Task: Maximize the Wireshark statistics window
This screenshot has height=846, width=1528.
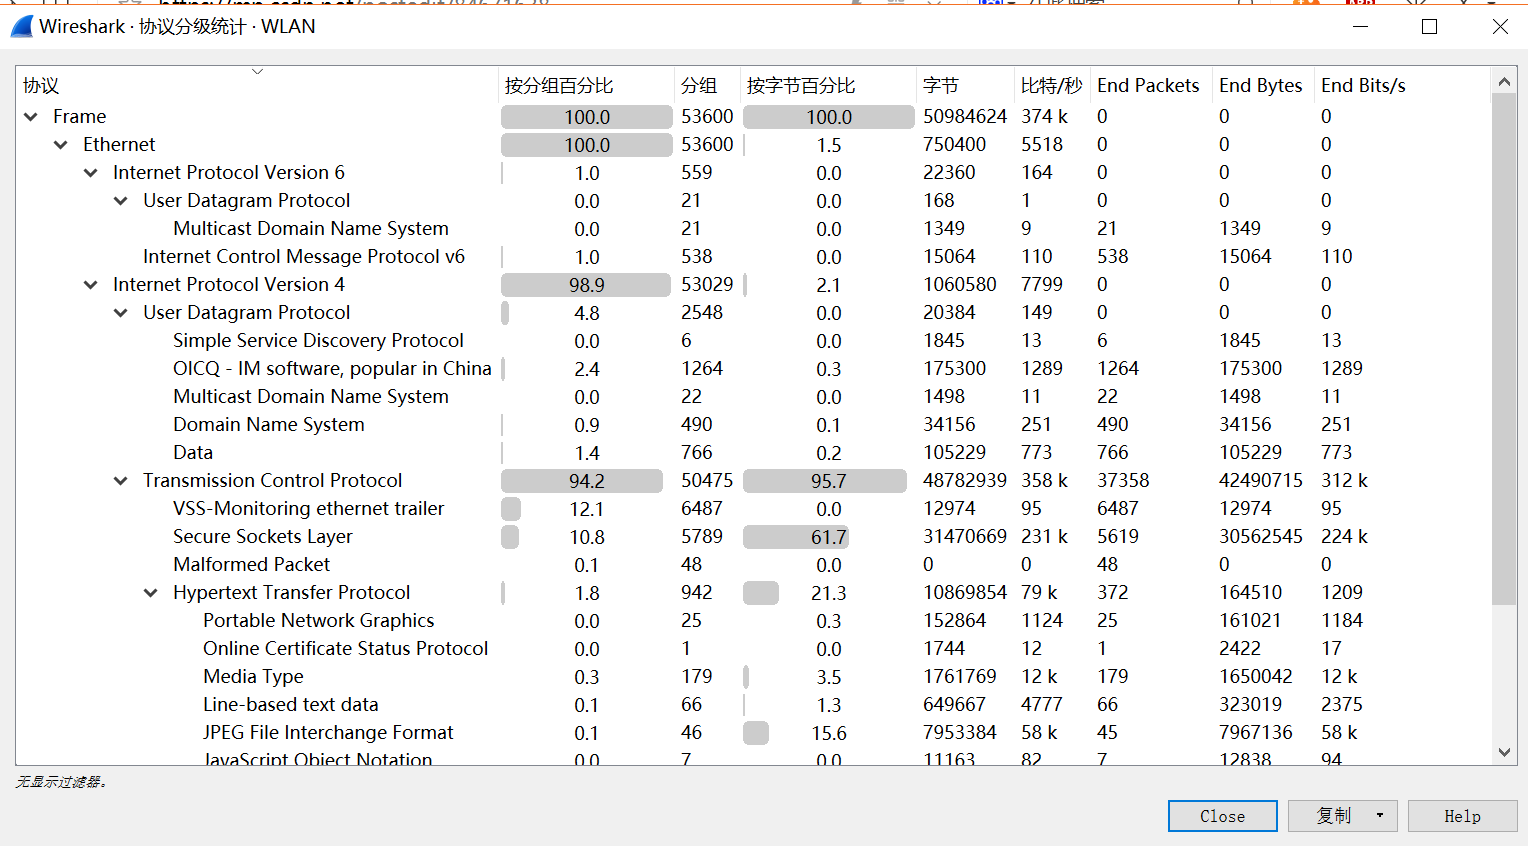Action: pos(1430,27)
